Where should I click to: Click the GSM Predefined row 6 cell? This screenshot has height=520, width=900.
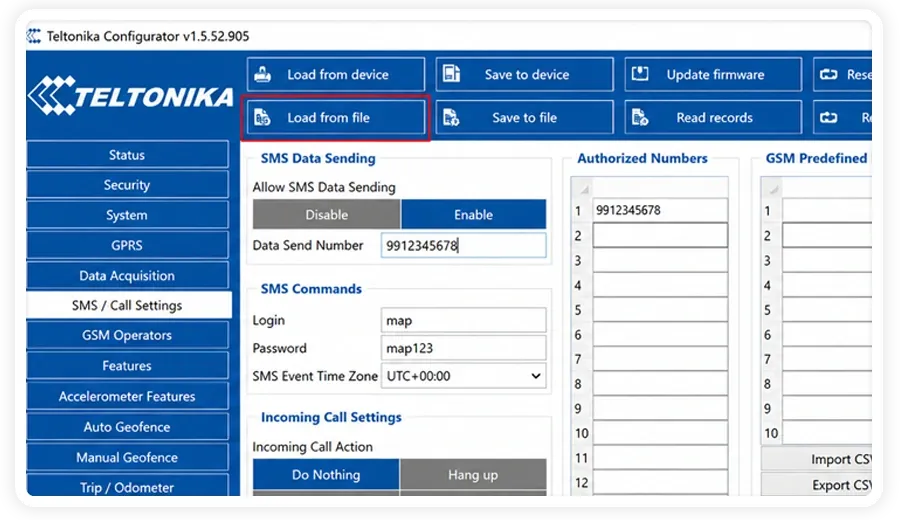(x=827, y=334)
